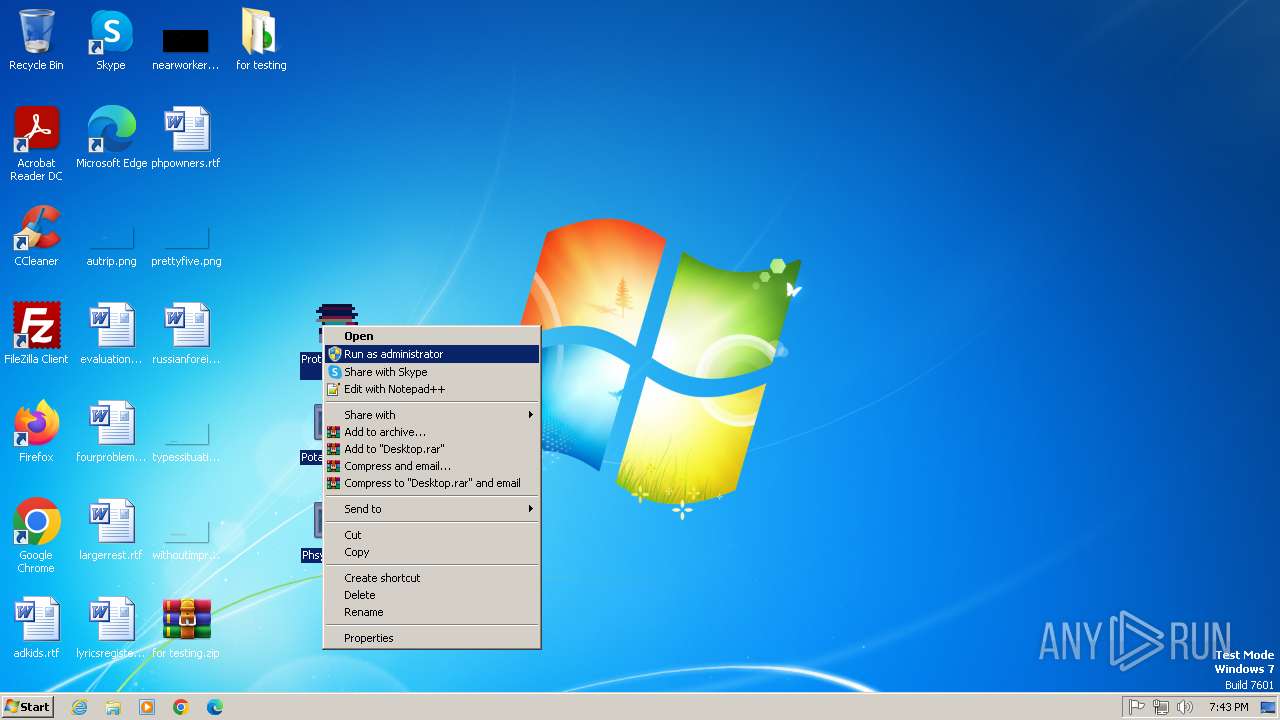This screenshot has width=1280, height=720.
Task: Open the network tray icon
Action: 1161,707
